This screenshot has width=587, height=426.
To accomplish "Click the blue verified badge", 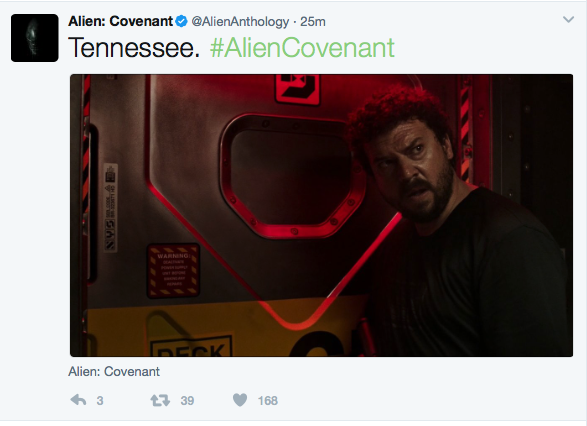I will 182,21.
